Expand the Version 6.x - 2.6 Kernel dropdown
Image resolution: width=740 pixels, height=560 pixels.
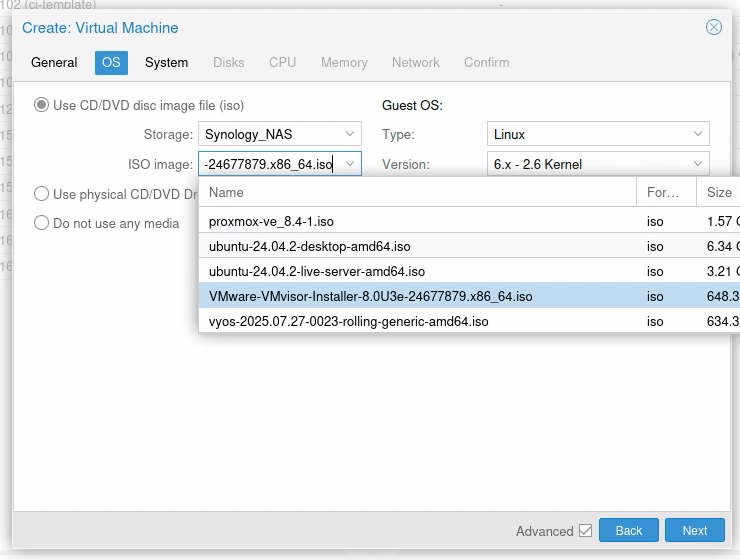(698, 164)
